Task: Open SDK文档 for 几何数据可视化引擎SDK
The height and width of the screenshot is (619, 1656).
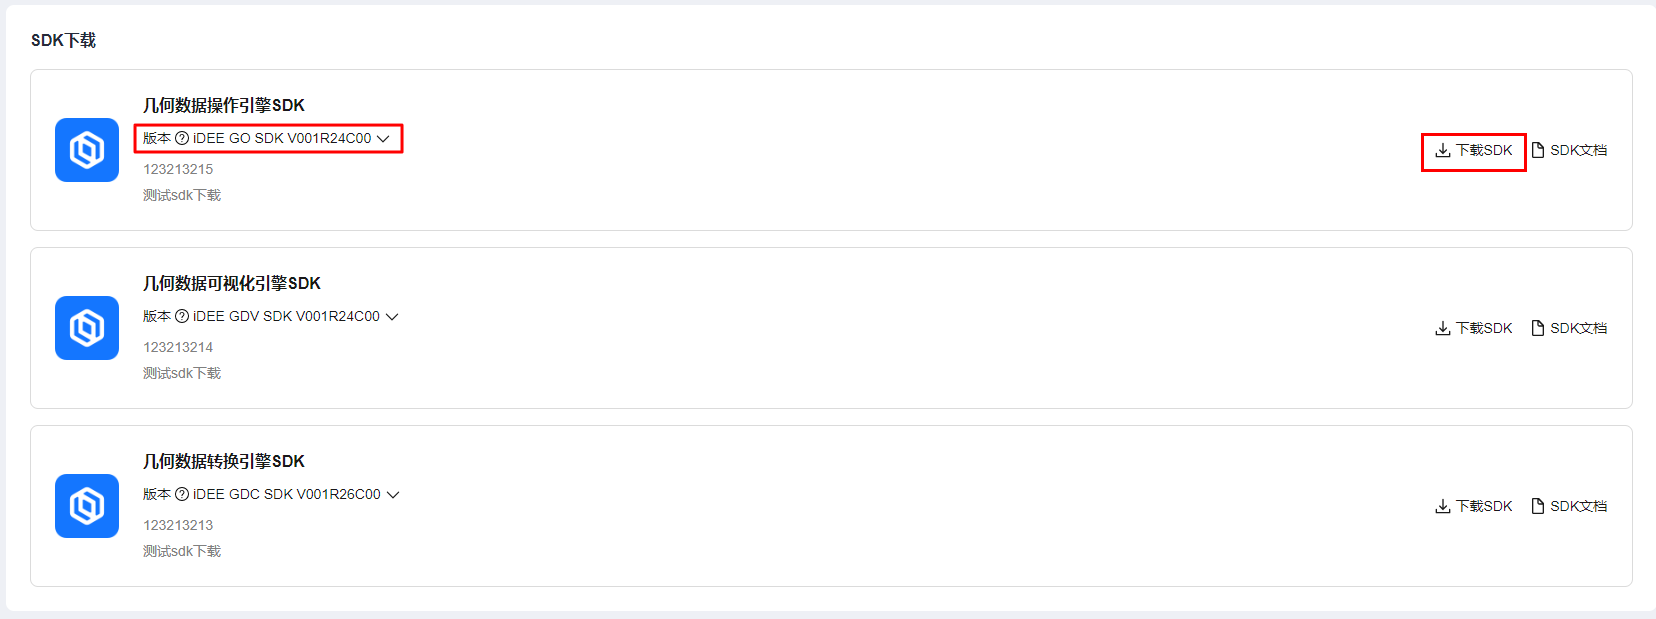Action: coord(1569,328)
